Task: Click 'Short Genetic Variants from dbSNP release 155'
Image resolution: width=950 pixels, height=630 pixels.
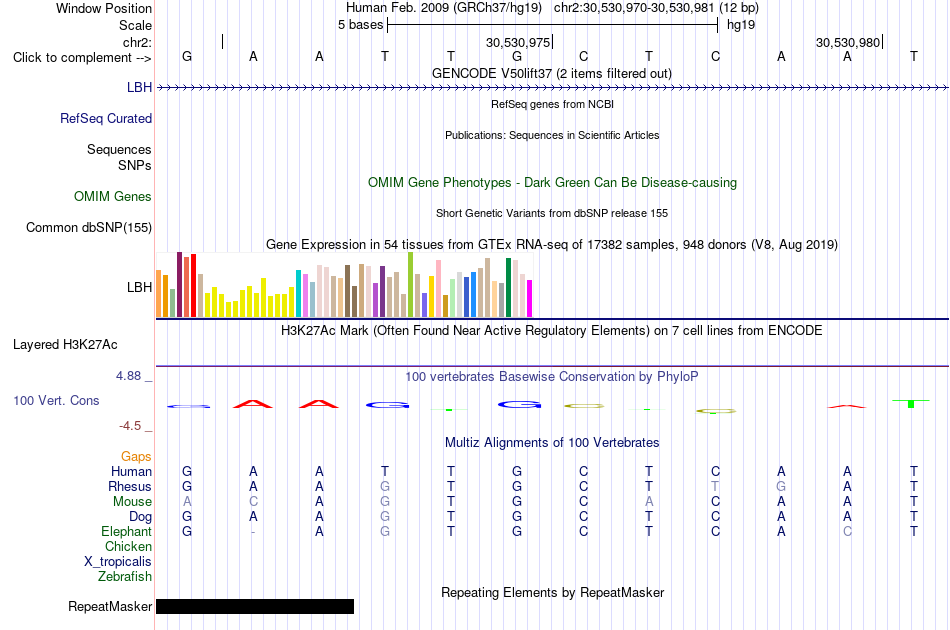Action: coord(552,213)
